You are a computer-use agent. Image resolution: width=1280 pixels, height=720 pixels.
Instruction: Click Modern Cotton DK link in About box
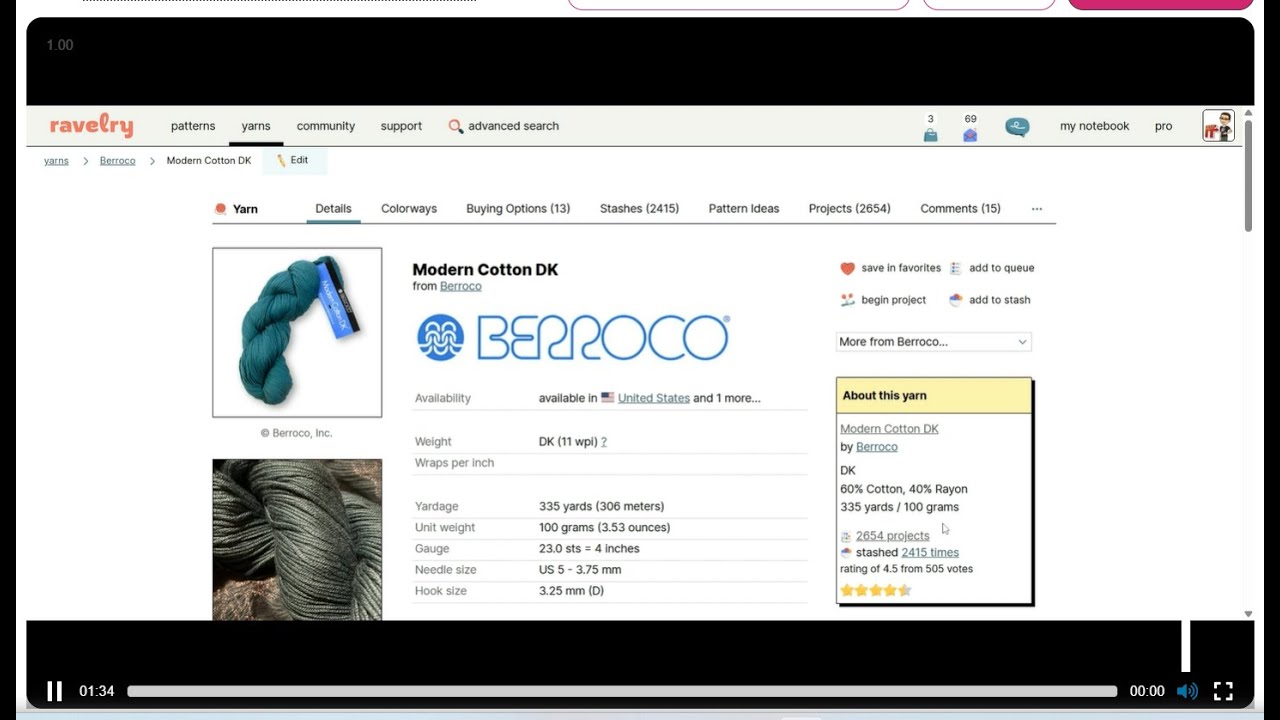coord(889,429)
